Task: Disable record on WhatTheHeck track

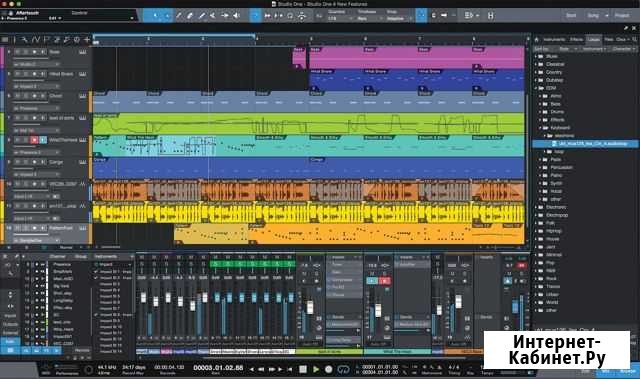Action: [x=34, y=140]
